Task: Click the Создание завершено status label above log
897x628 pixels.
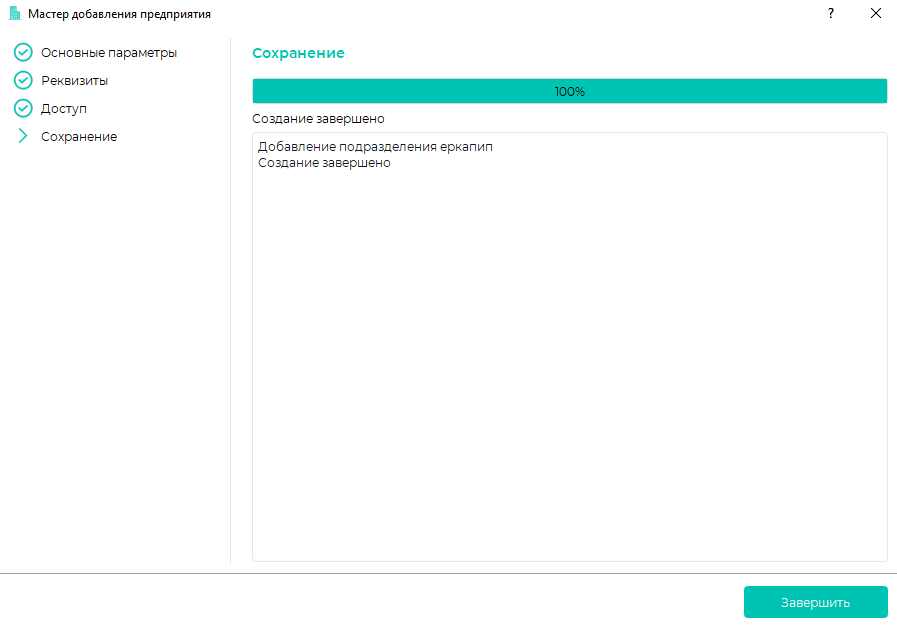Action: [318, 119]
